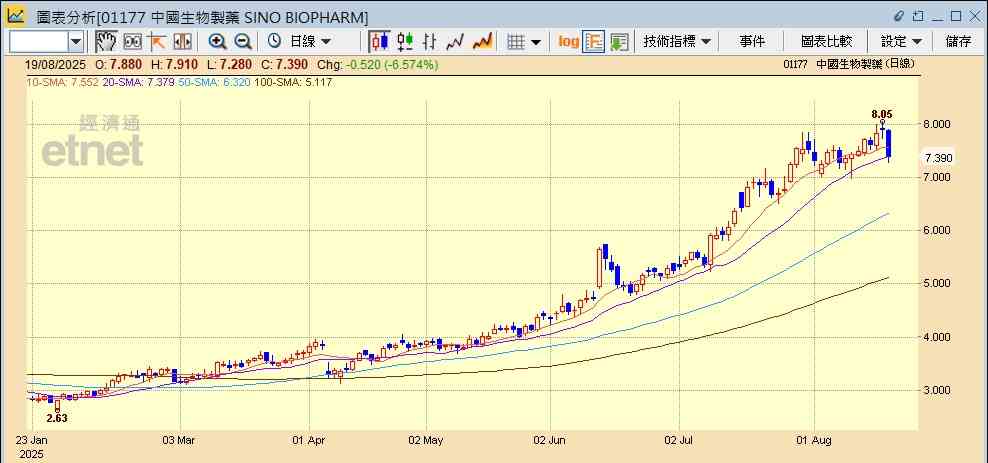Open 圖表比較 chart comparison
The image size is (988, 463).
click(827, 42)
